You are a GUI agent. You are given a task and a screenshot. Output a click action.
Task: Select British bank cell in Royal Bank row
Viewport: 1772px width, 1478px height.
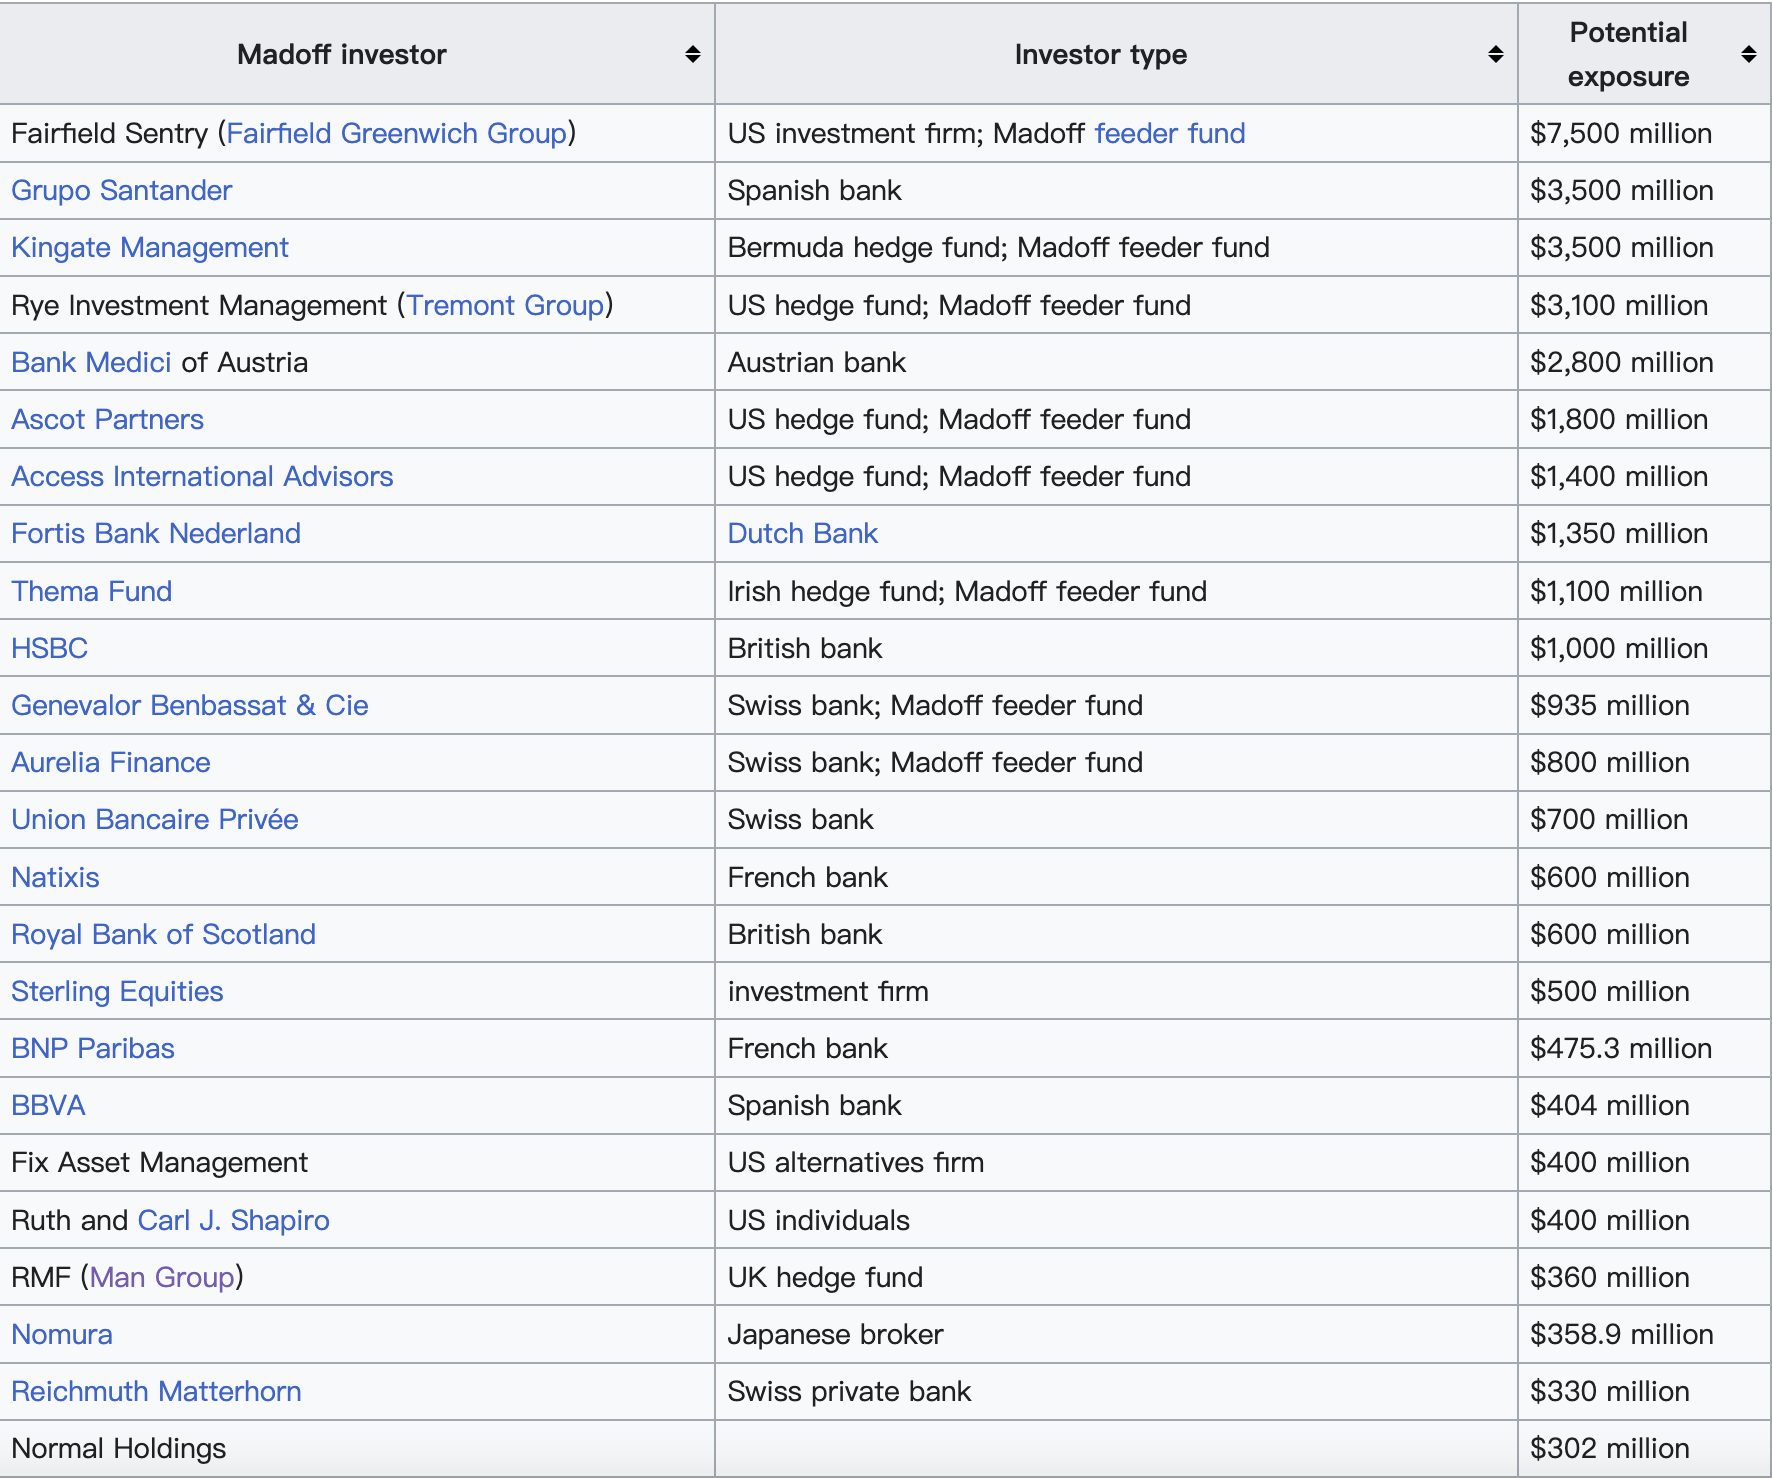1116,934
